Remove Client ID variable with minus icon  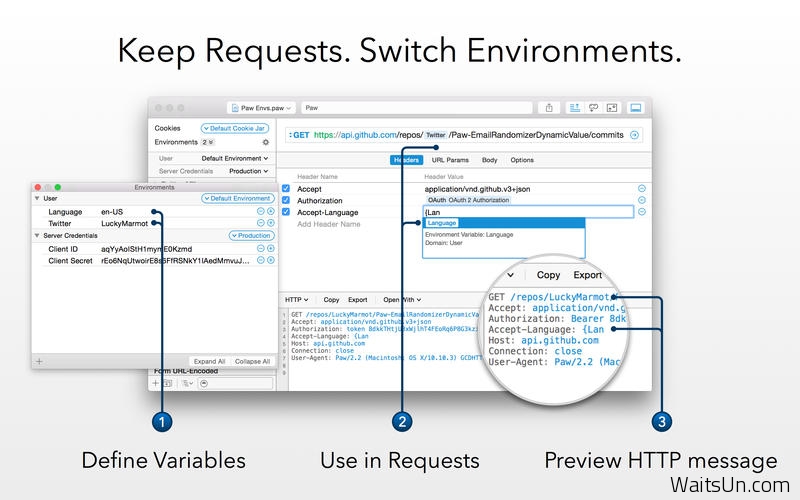pos(260,248)
